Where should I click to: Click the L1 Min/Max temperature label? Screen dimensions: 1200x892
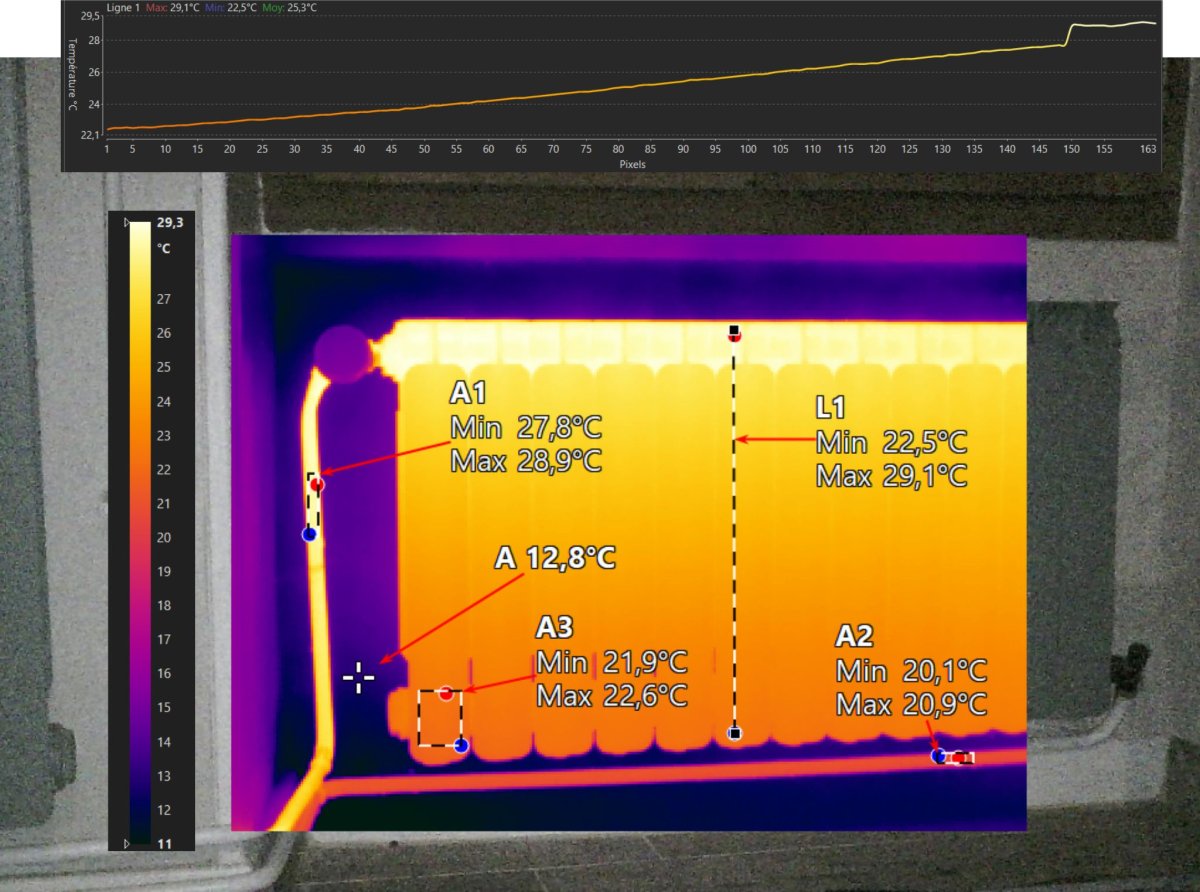pos(890,442)
